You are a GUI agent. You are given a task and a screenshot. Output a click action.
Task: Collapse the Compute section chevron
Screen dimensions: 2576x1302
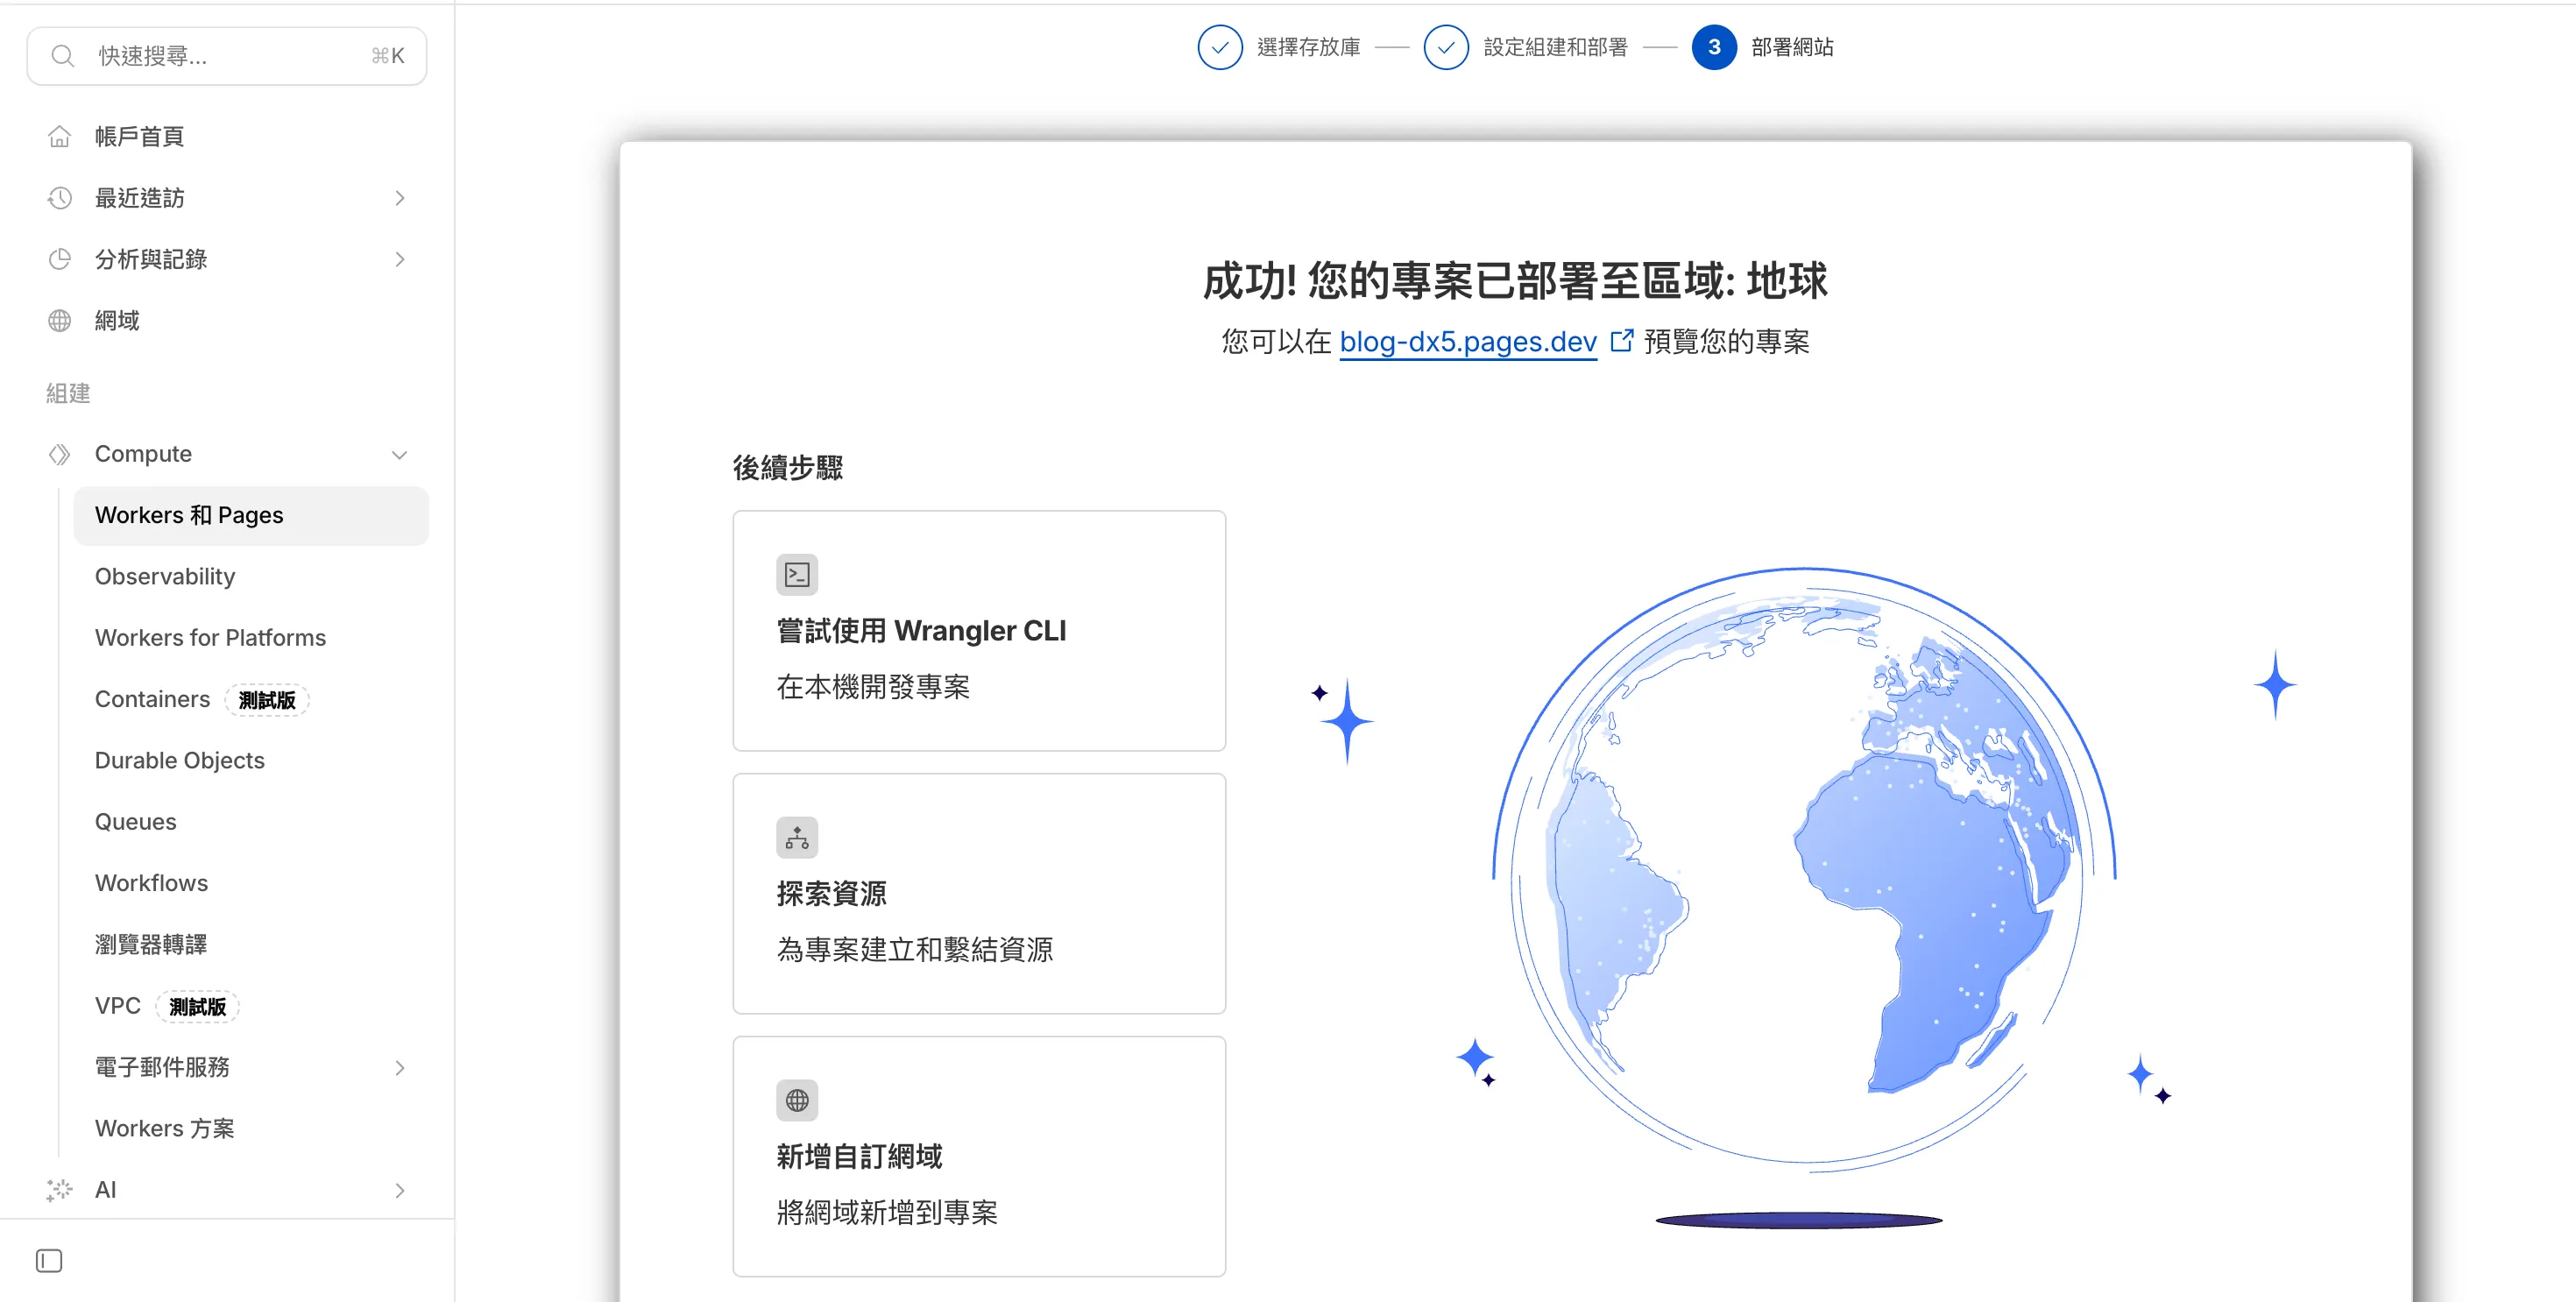coord(400,454)
